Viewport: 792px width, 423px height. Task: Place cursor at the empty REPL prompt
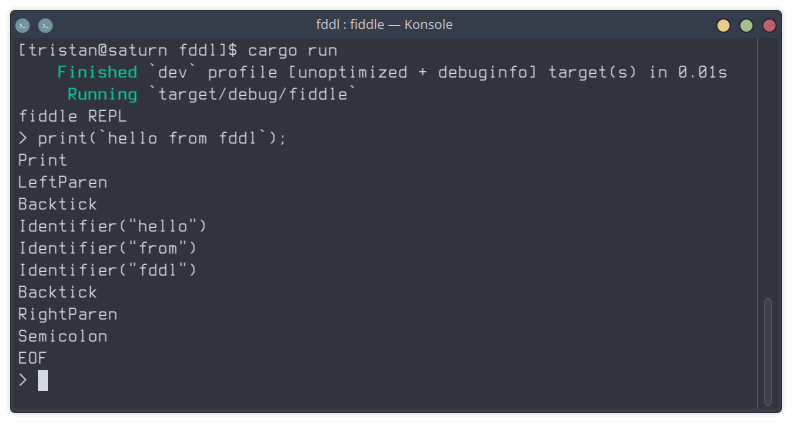tap(43, 380)
